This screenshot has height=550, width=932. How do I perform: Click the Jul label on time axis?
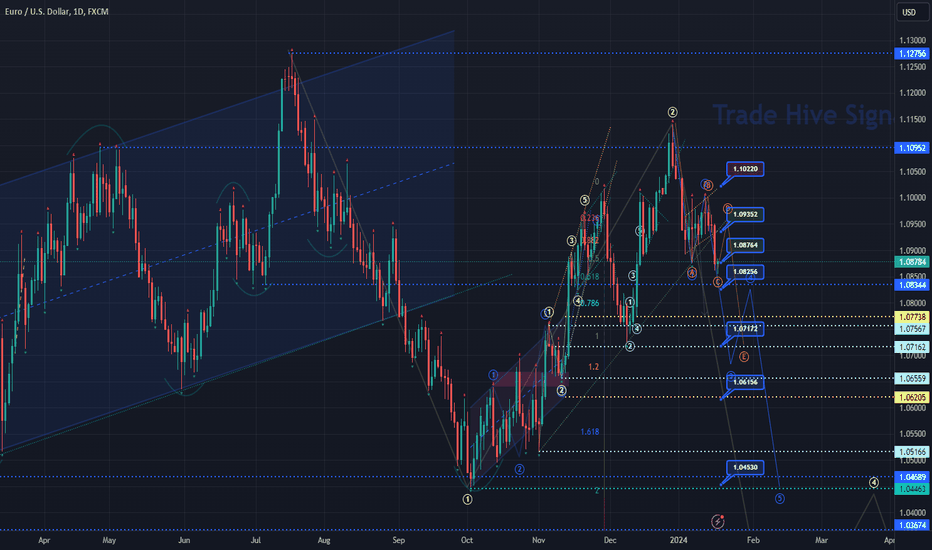(x=256, y=540)
